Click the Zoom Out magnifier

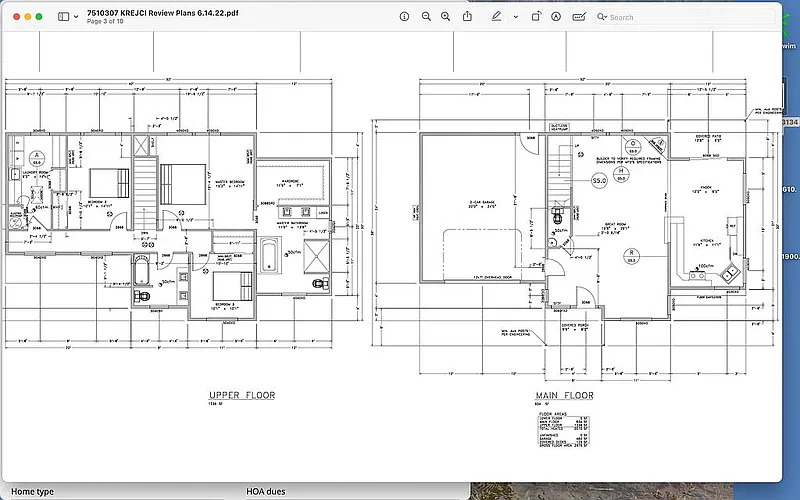tap(427, 17)
